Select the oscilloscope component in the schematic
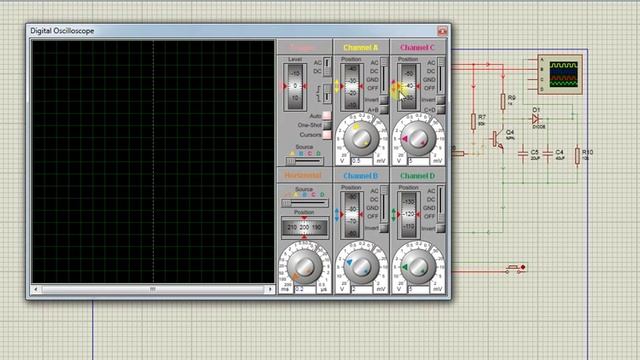 point(559,75)
